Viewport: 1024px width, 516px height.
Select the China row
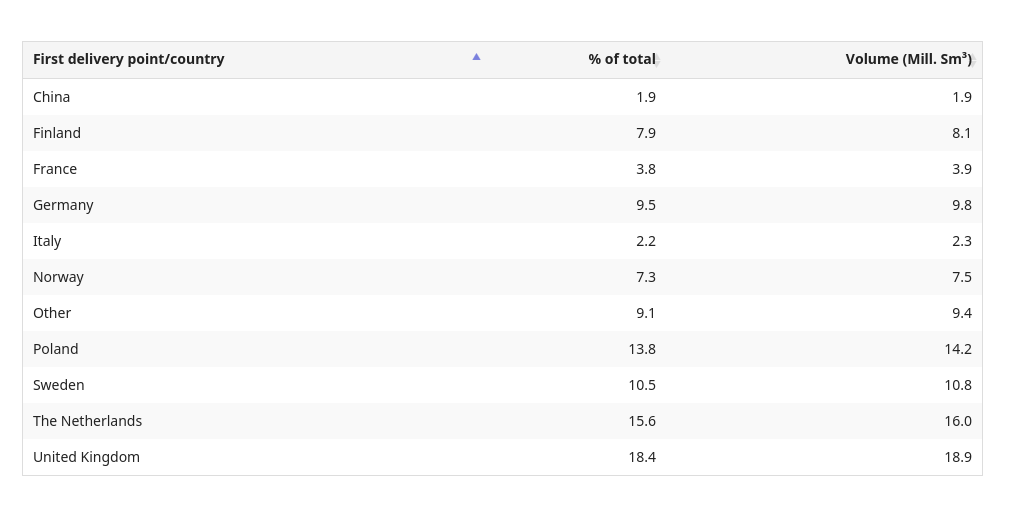pyautogui.click(x=502, y=97)
